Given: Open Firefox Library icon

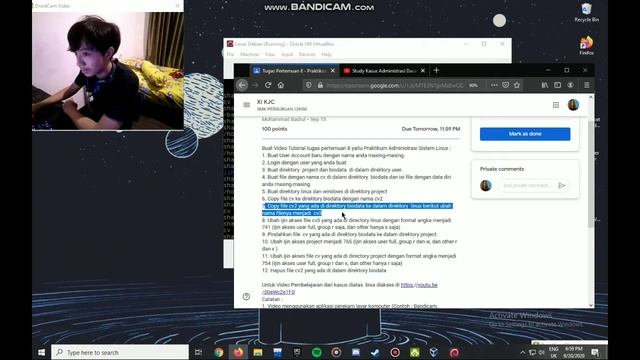Looking at the screenshot, I should click(545, 85).
